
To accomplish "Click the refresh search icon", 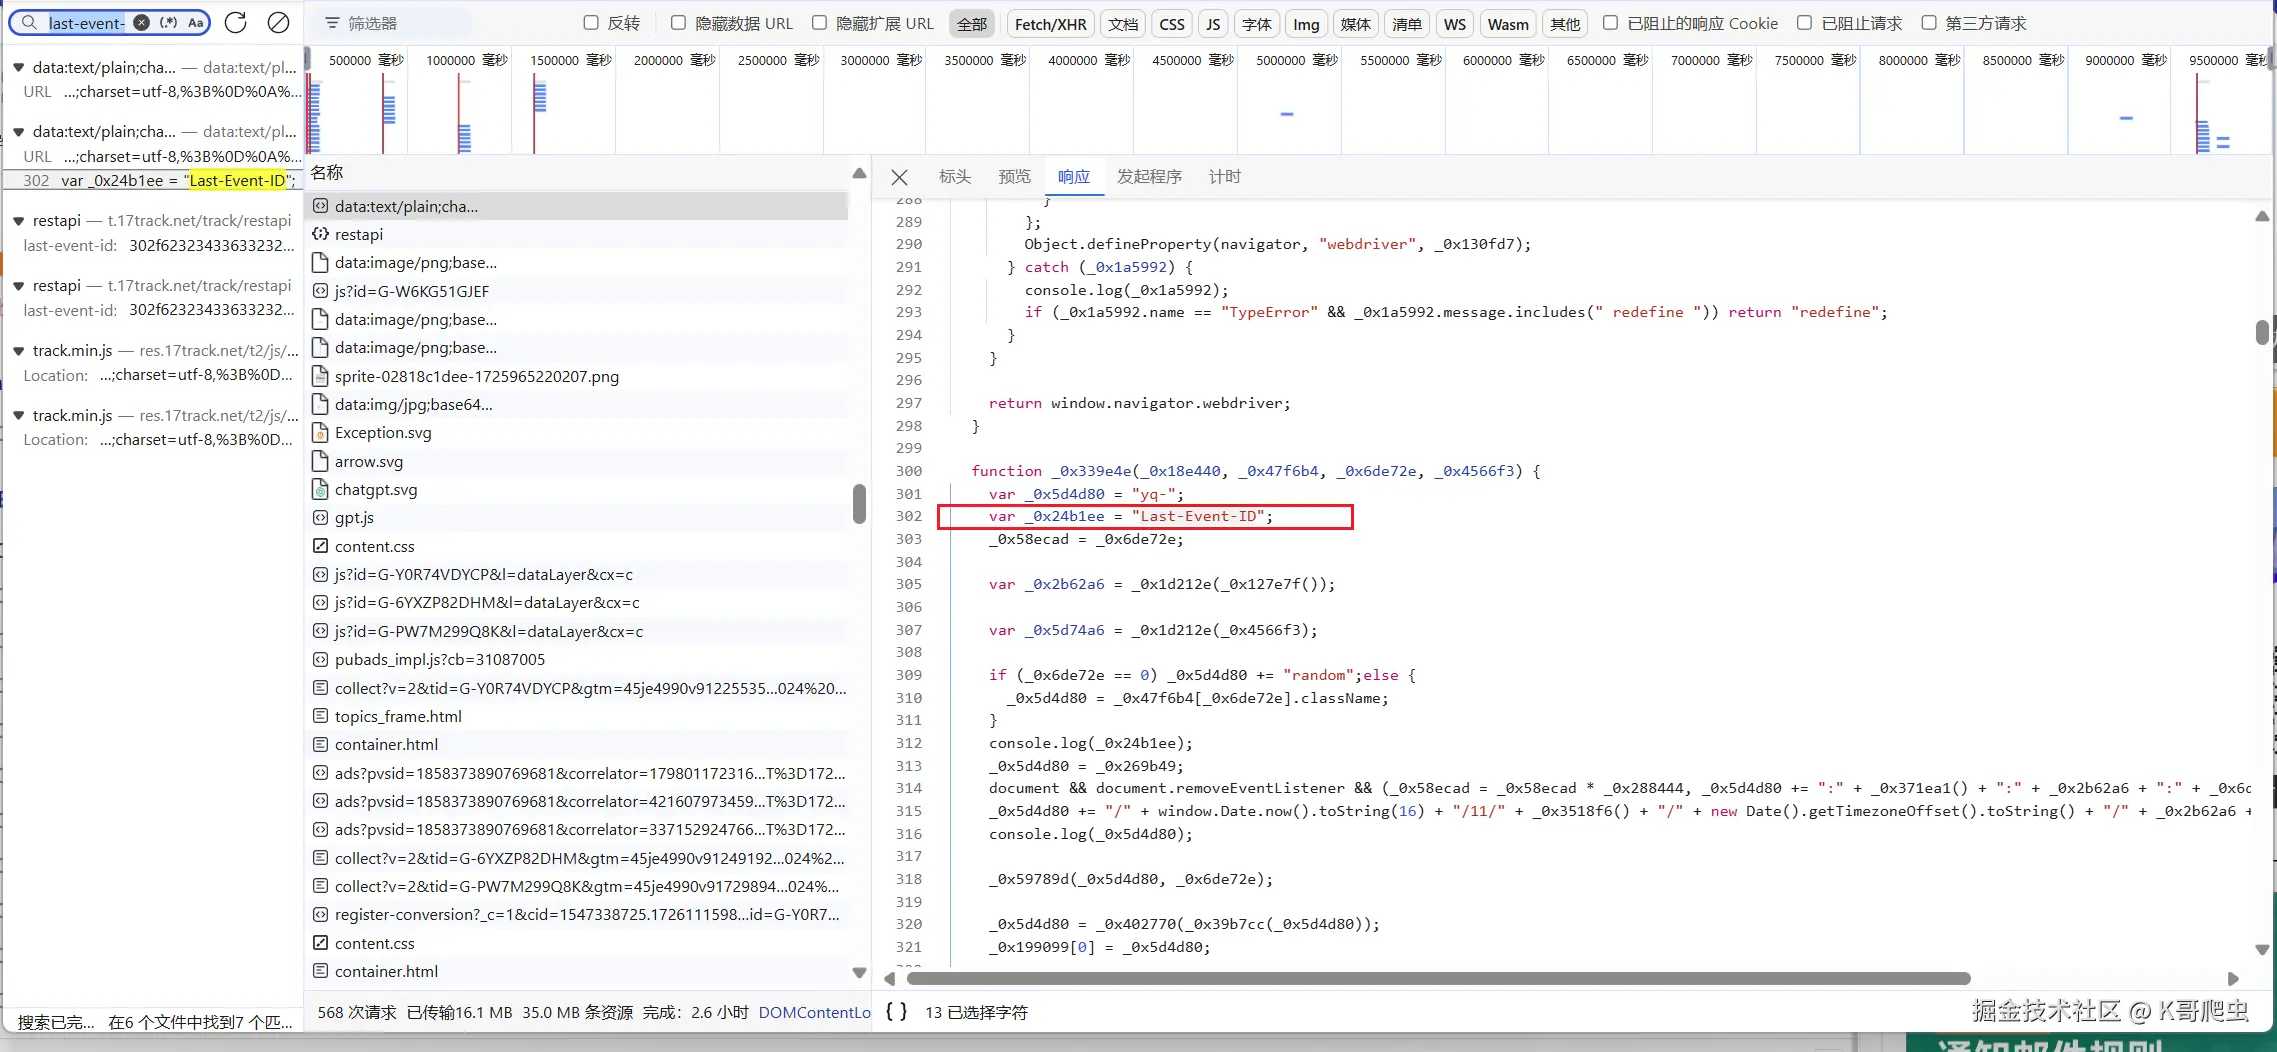I will 235,22.
